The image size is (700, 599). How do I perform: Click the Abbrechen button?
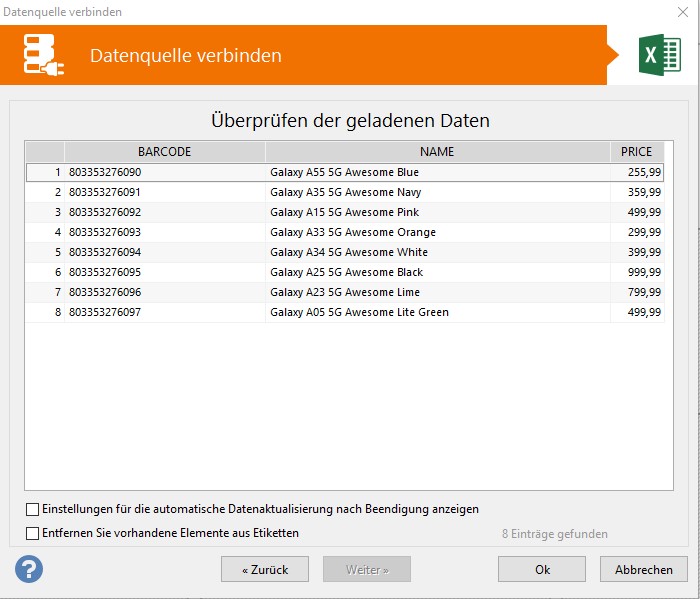click(643, 570)
